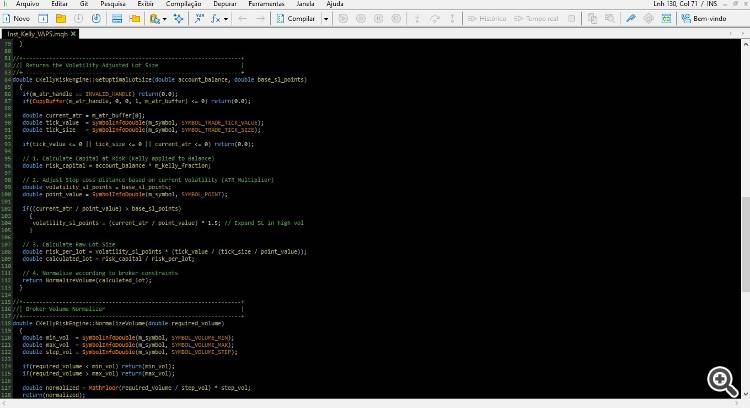This screenshot has height=408, width=750.
Task: Click the 'Broker Volume Normalizer' comment line
Action: click(x=65, y=309)
